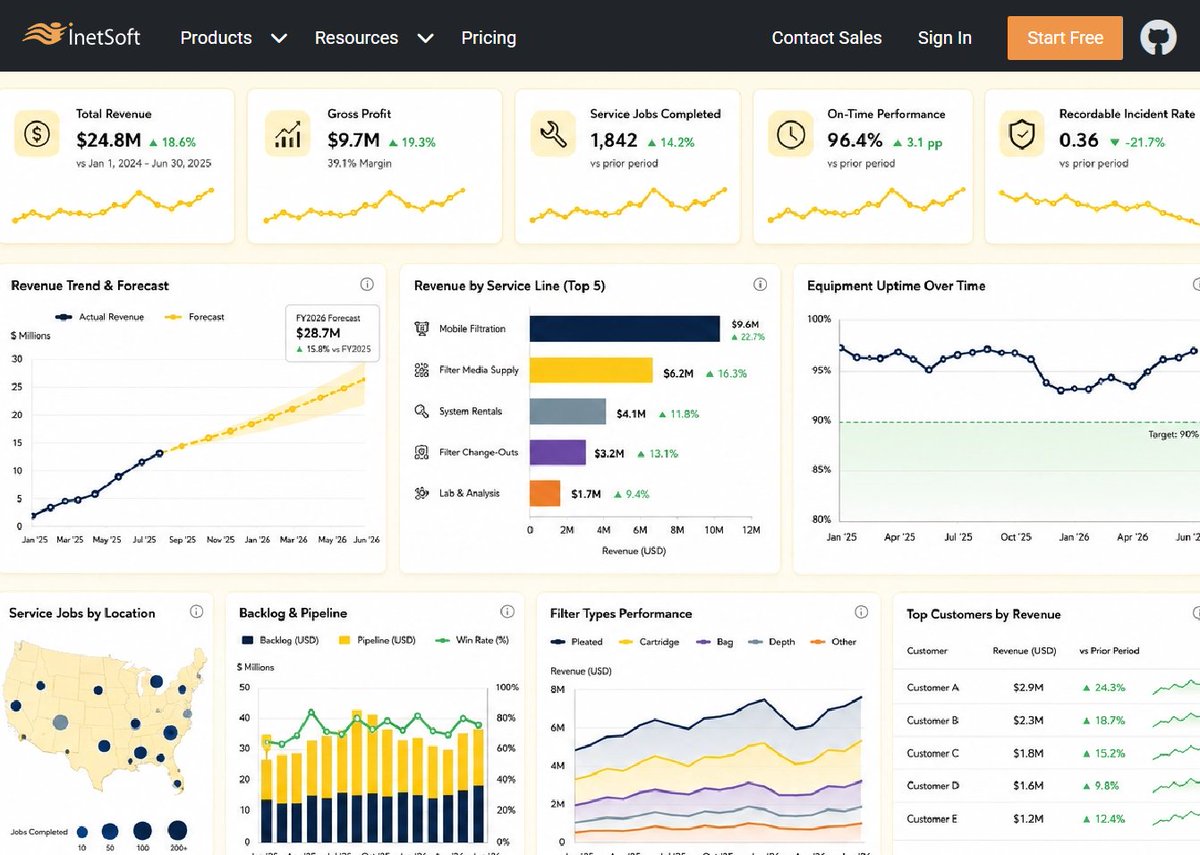Image resolution: width=1200 pixels, height=855 pixels.
Task: Click the Sign In link
Action: (x=945, y=38)
